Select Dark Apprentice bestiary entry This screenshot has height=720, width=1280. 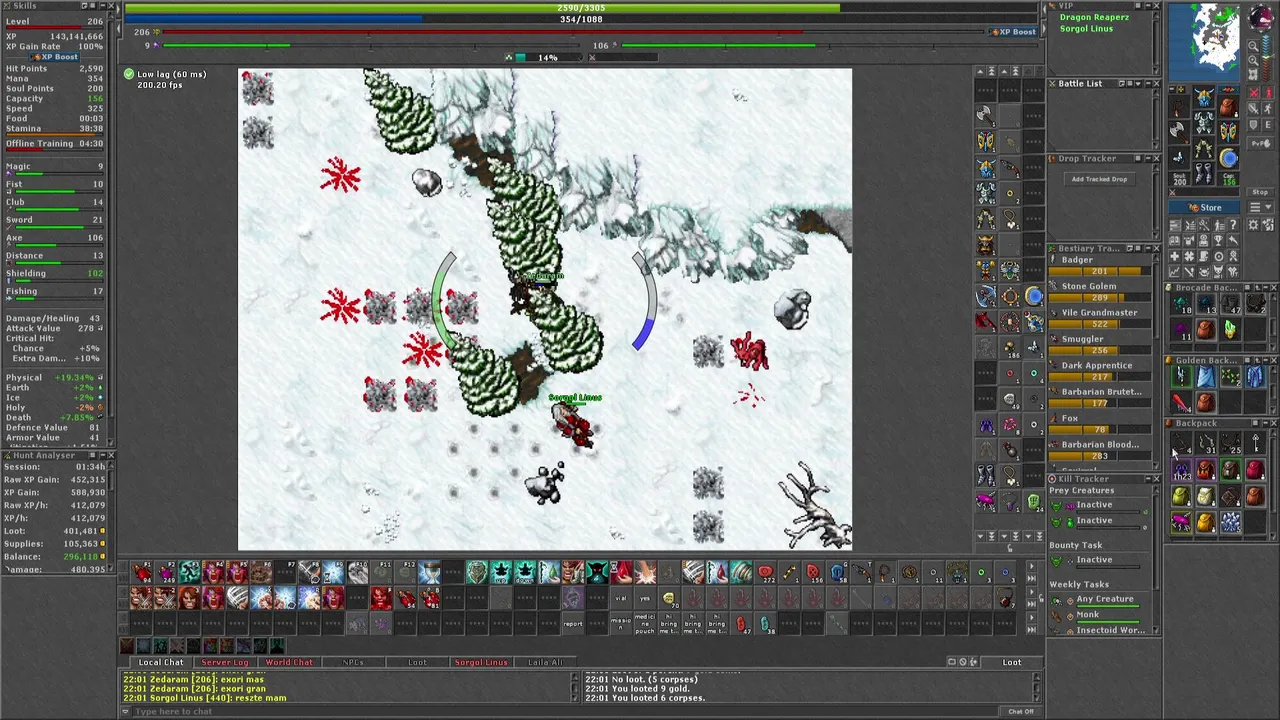tap(1100, 371)
